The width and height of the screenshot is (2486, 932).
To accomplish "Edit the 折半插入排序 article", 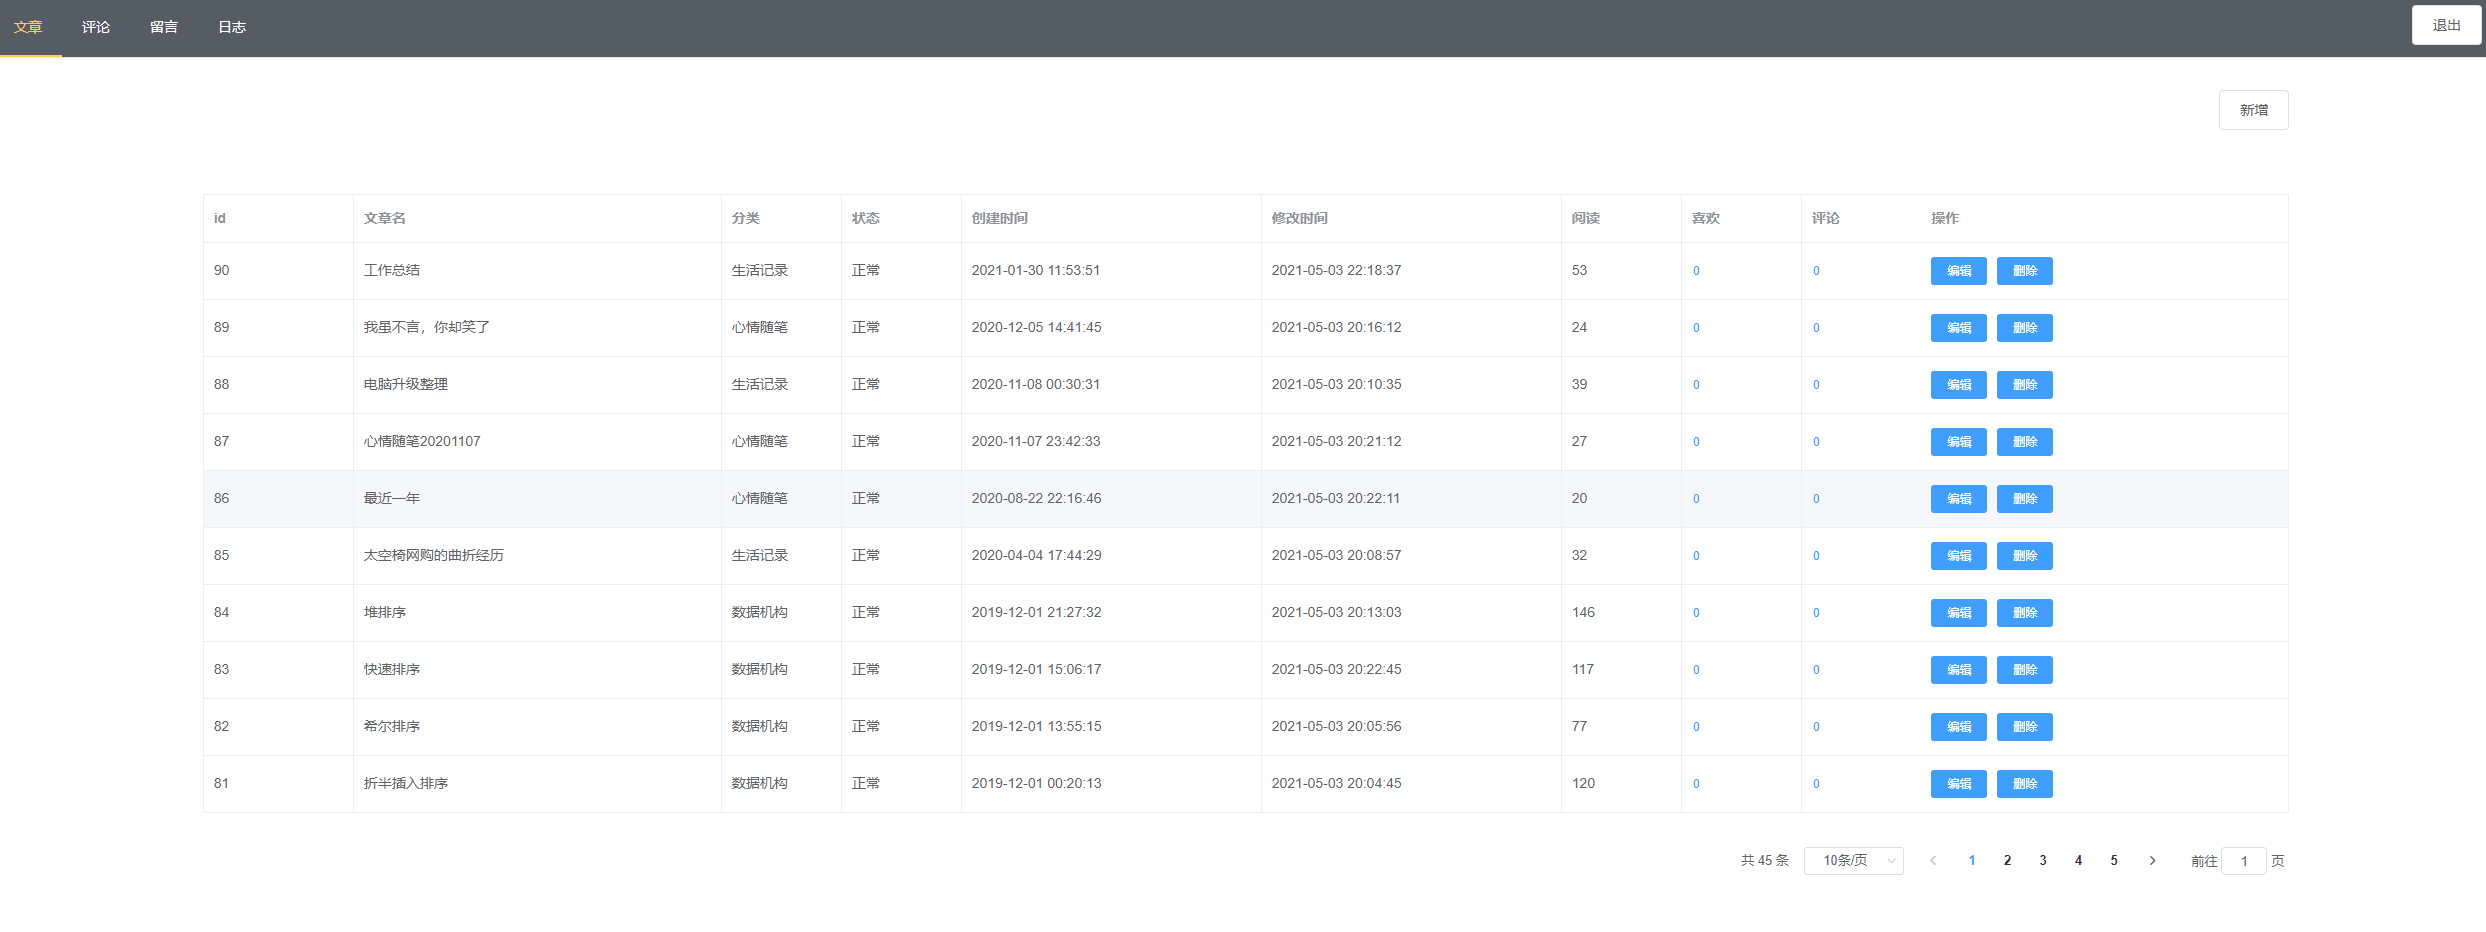I will [x=1958, y=784].
